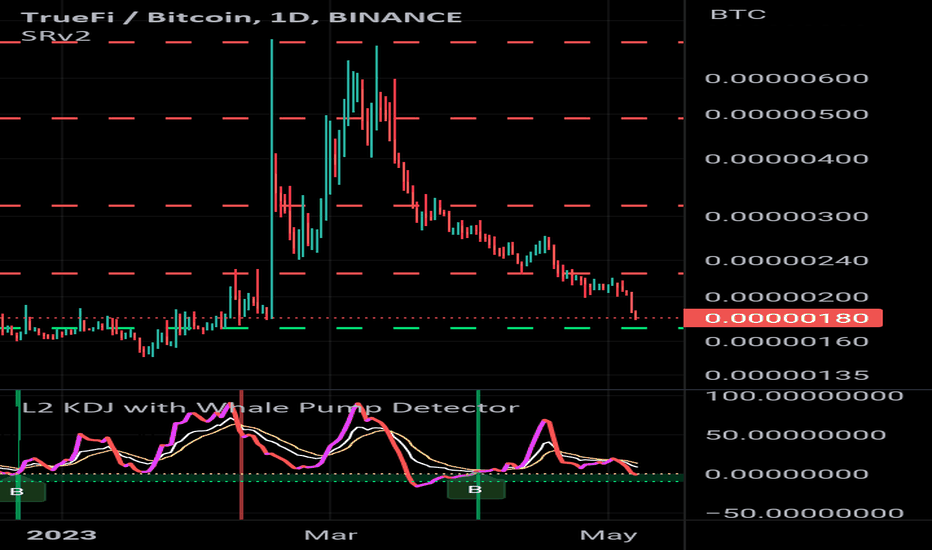Click the 50.00000000 indicator scale value

coord(795,435)
